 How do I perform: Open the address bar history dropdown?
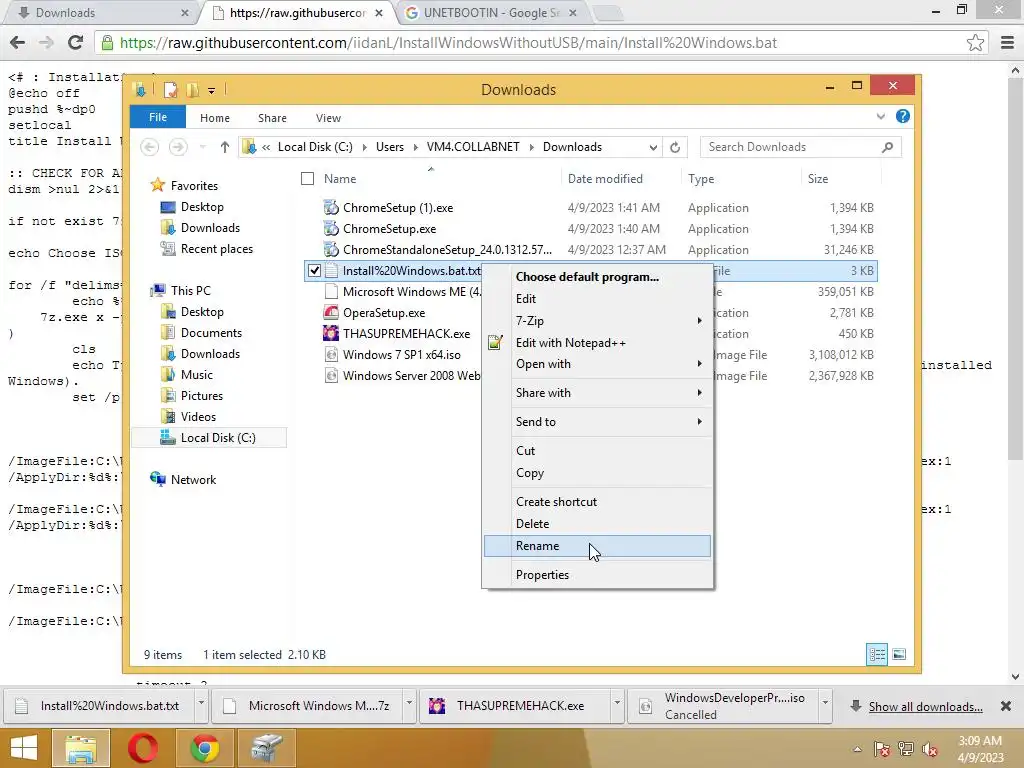(652, 148)
